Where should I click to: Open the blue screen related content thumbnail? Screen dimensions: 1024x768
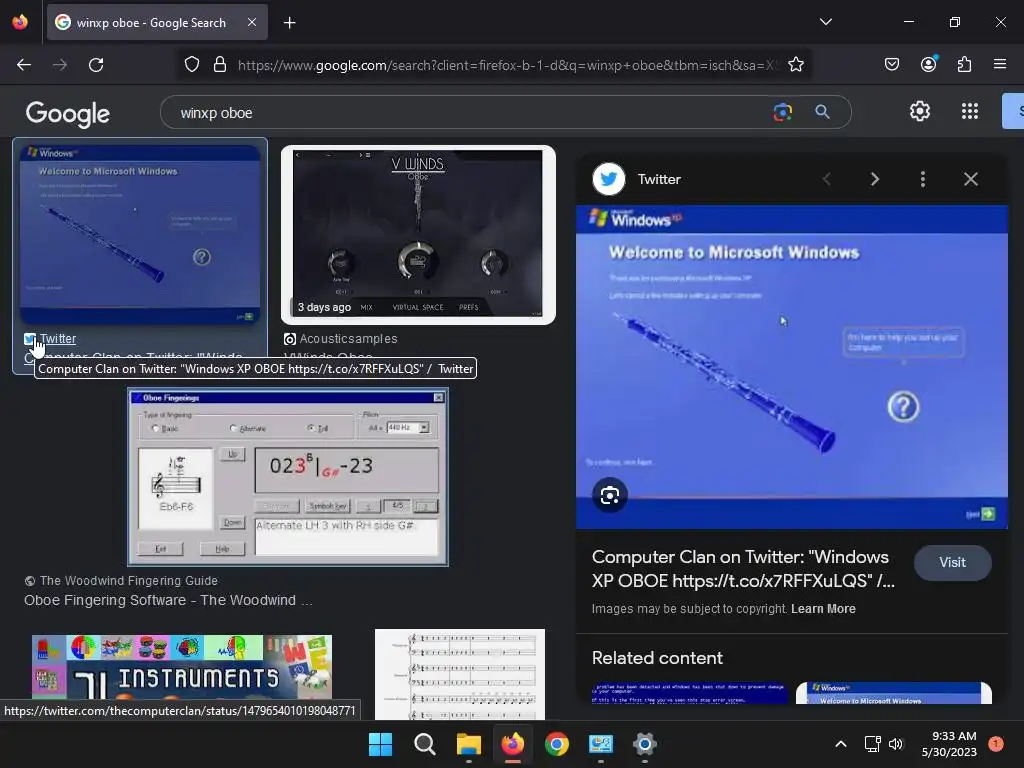pos(690,693)
